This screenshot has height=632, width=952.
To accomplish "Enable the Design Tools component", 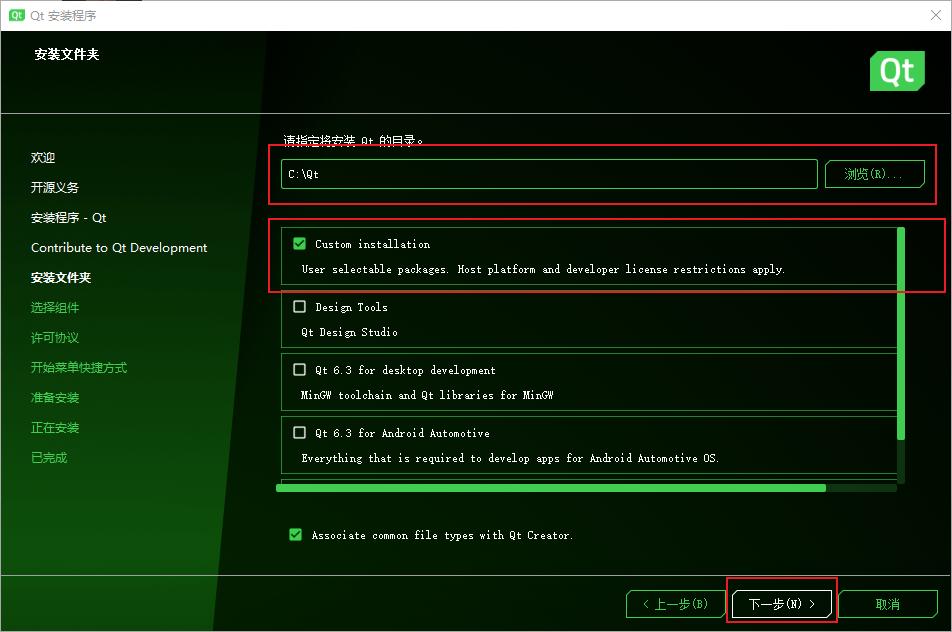I will coord(299,307).
